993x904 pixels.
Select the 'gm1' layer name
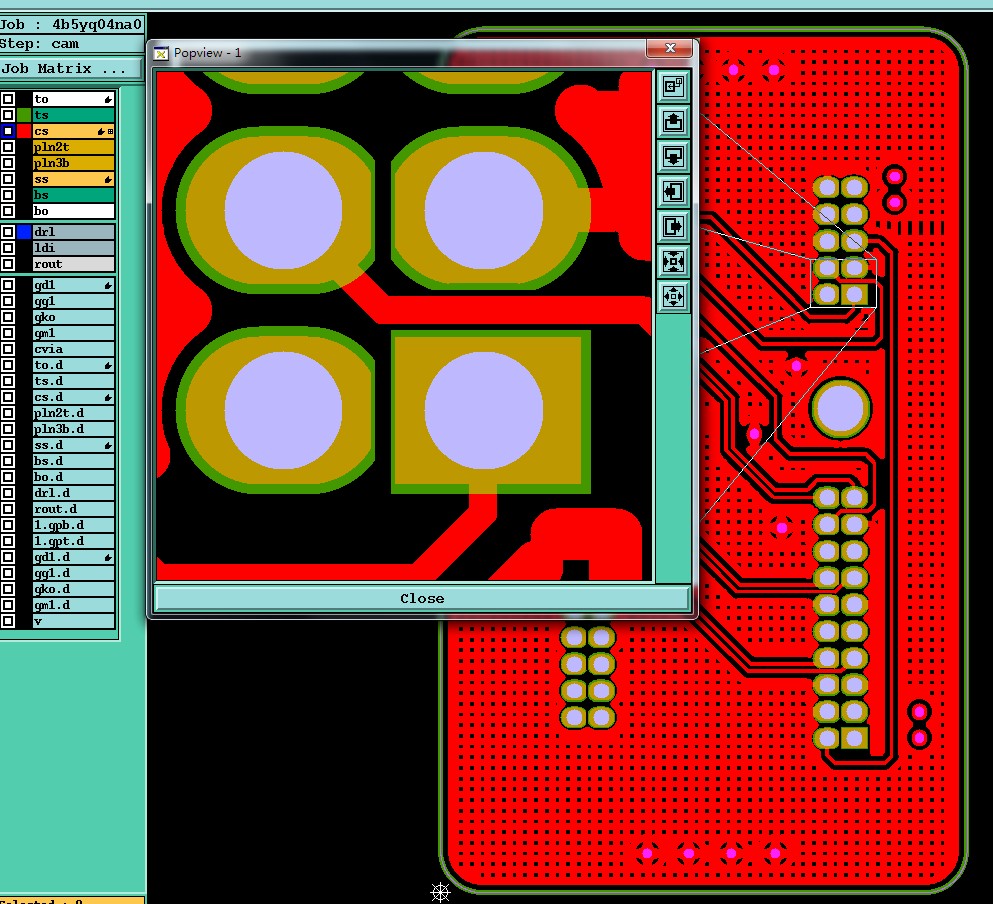click(x=73, y=333)
